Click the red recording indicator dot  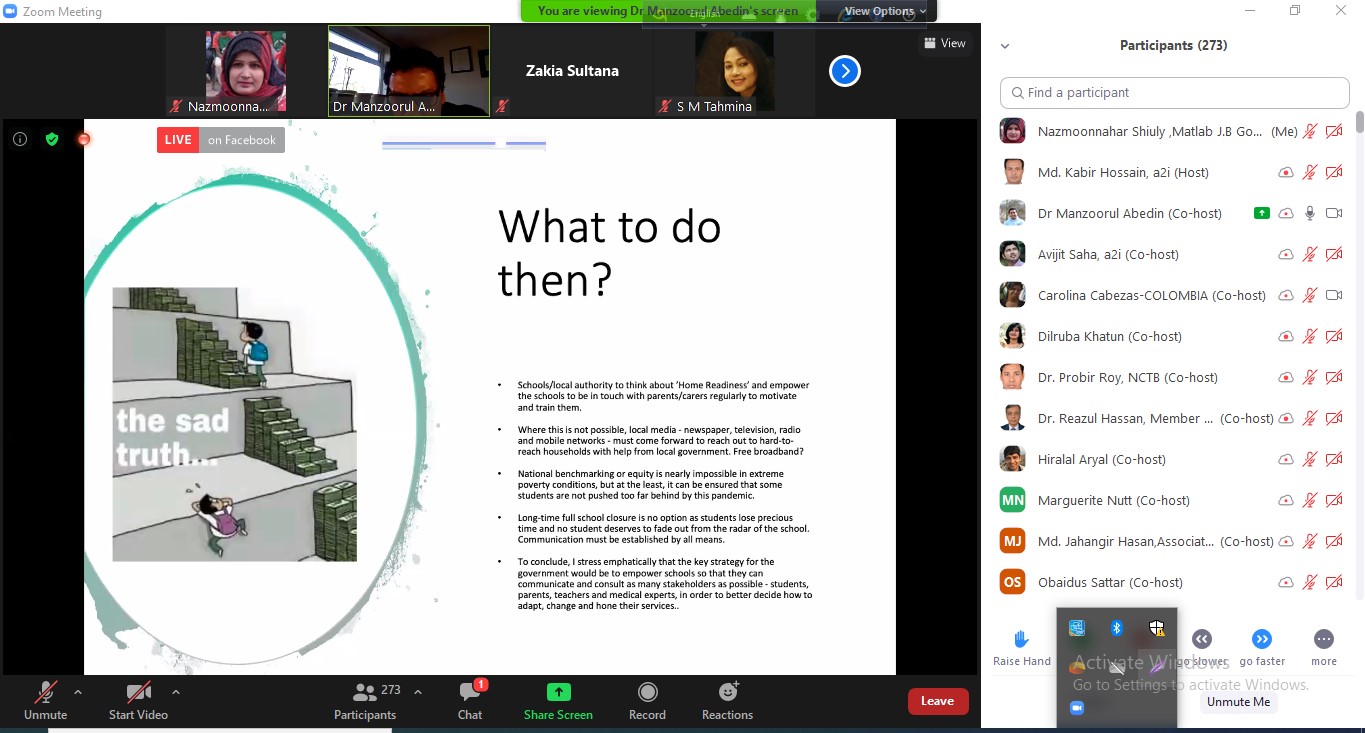pyautogui.click(x=84, y=140)
